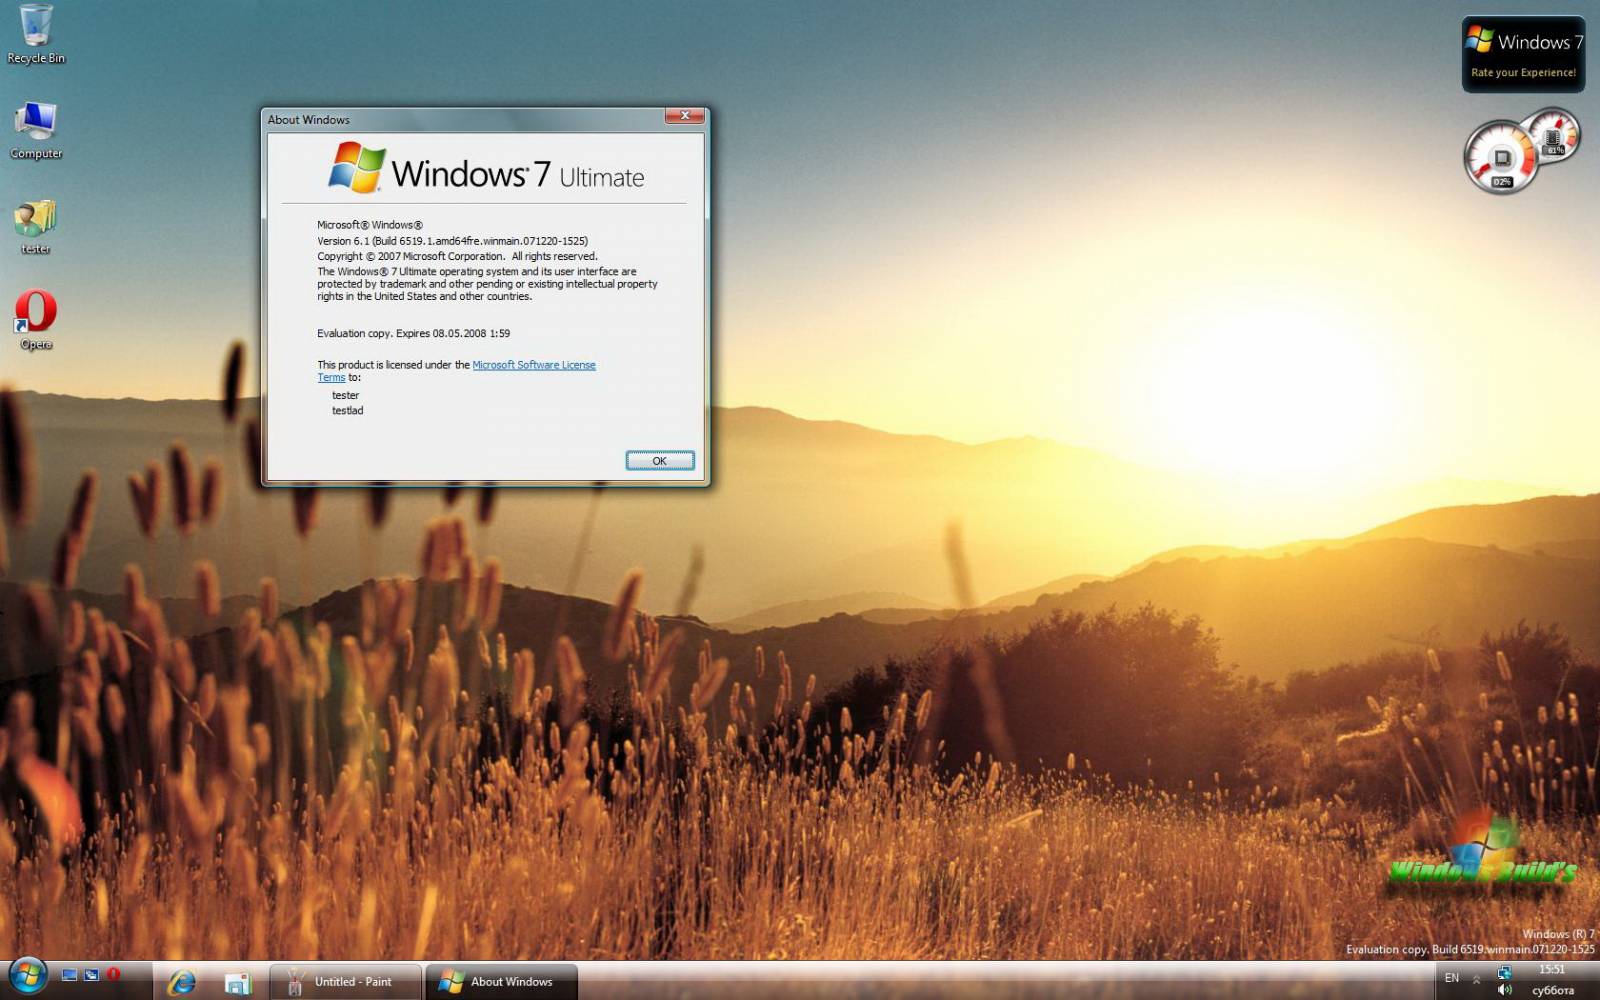Click OK in the About Windows dialog
This screenshot has width=1600, height=1000.
(659, 461)
